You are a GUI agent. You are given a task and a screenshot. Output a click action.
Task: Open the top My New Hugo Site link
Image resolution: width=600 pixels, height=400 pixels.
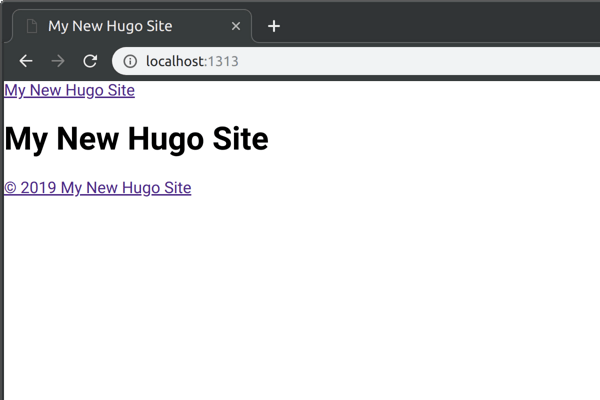coord(69,90)
